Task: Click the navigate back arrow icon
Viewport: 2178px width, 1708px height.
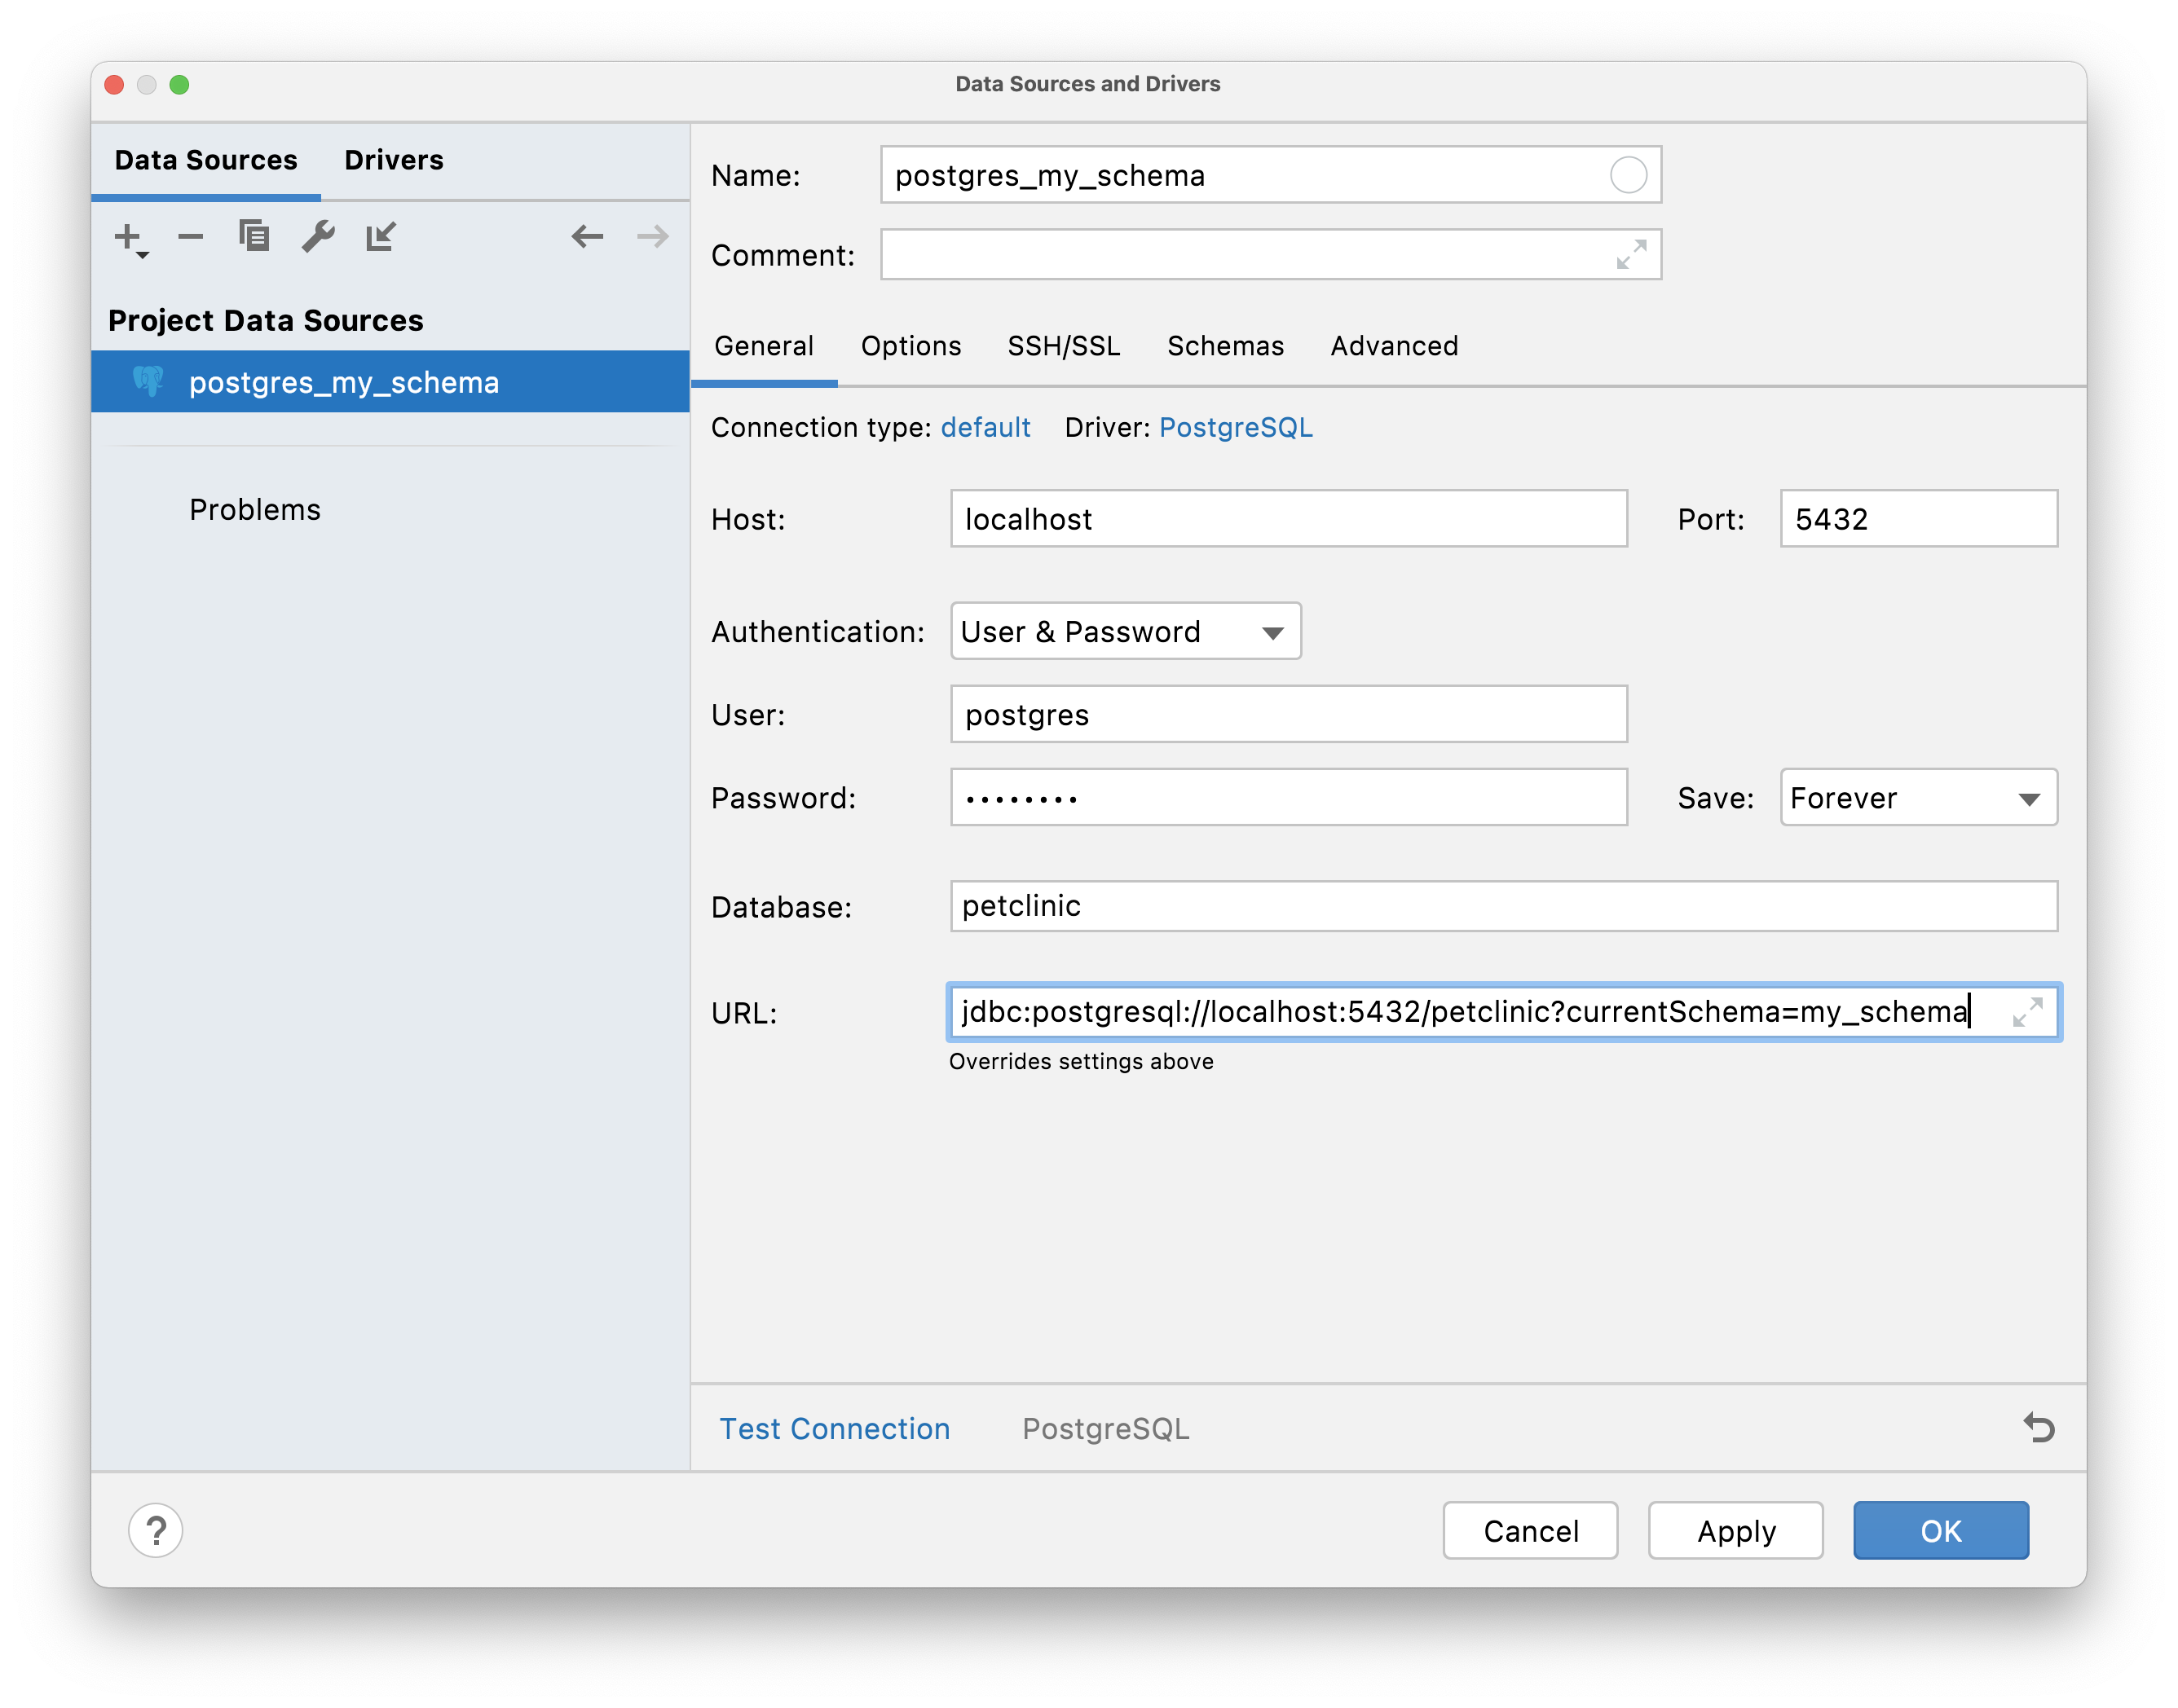Action: coord(589,237)
